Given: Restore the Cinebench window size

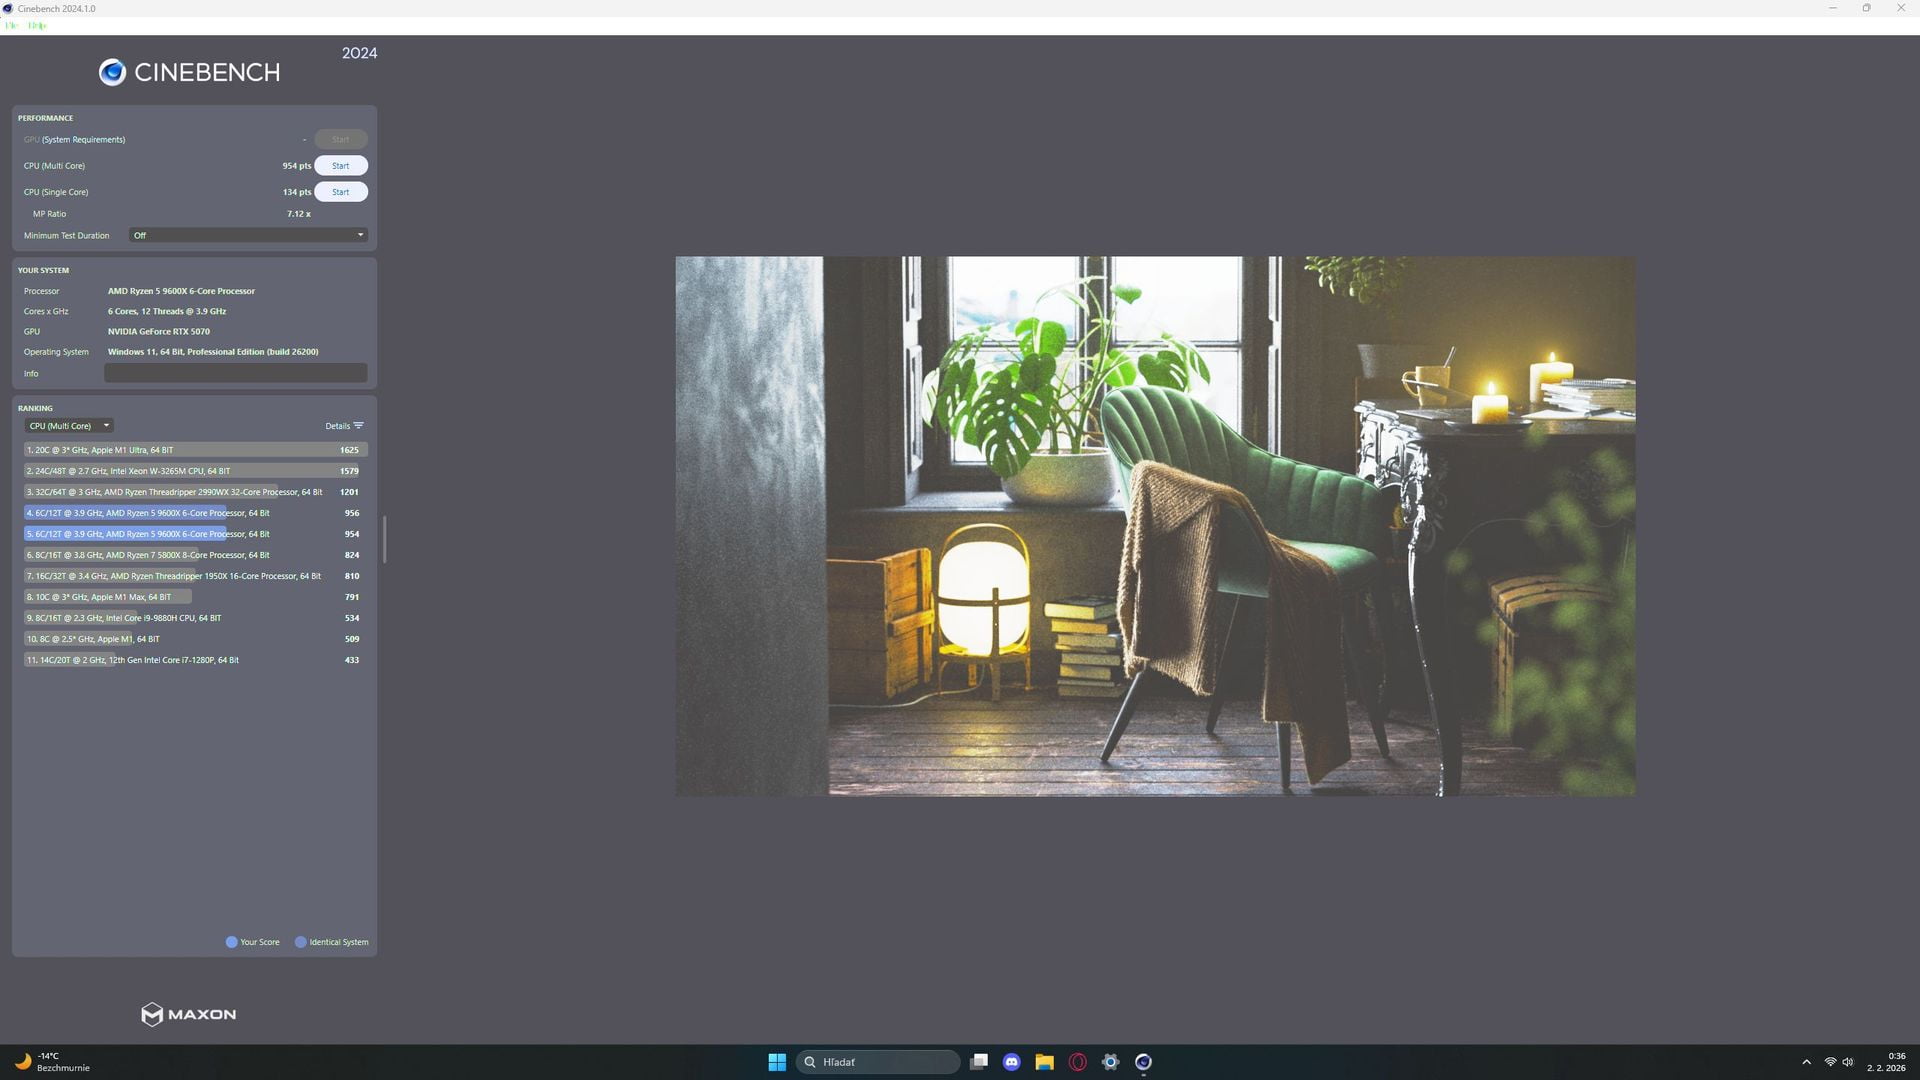Looking at the screenshot, I should 1866,8.
